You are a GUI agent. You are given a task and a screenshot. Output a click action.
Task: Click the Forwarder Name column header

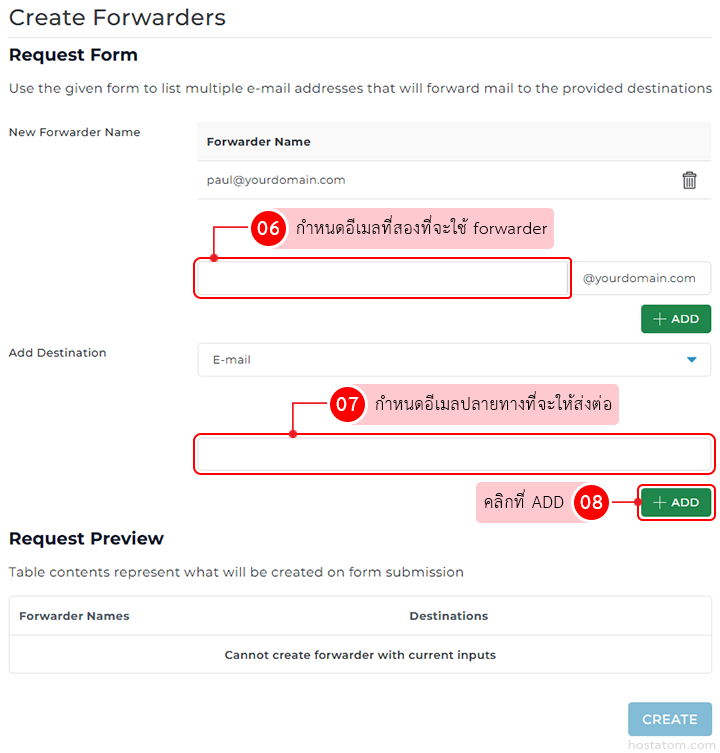[258, 142]
